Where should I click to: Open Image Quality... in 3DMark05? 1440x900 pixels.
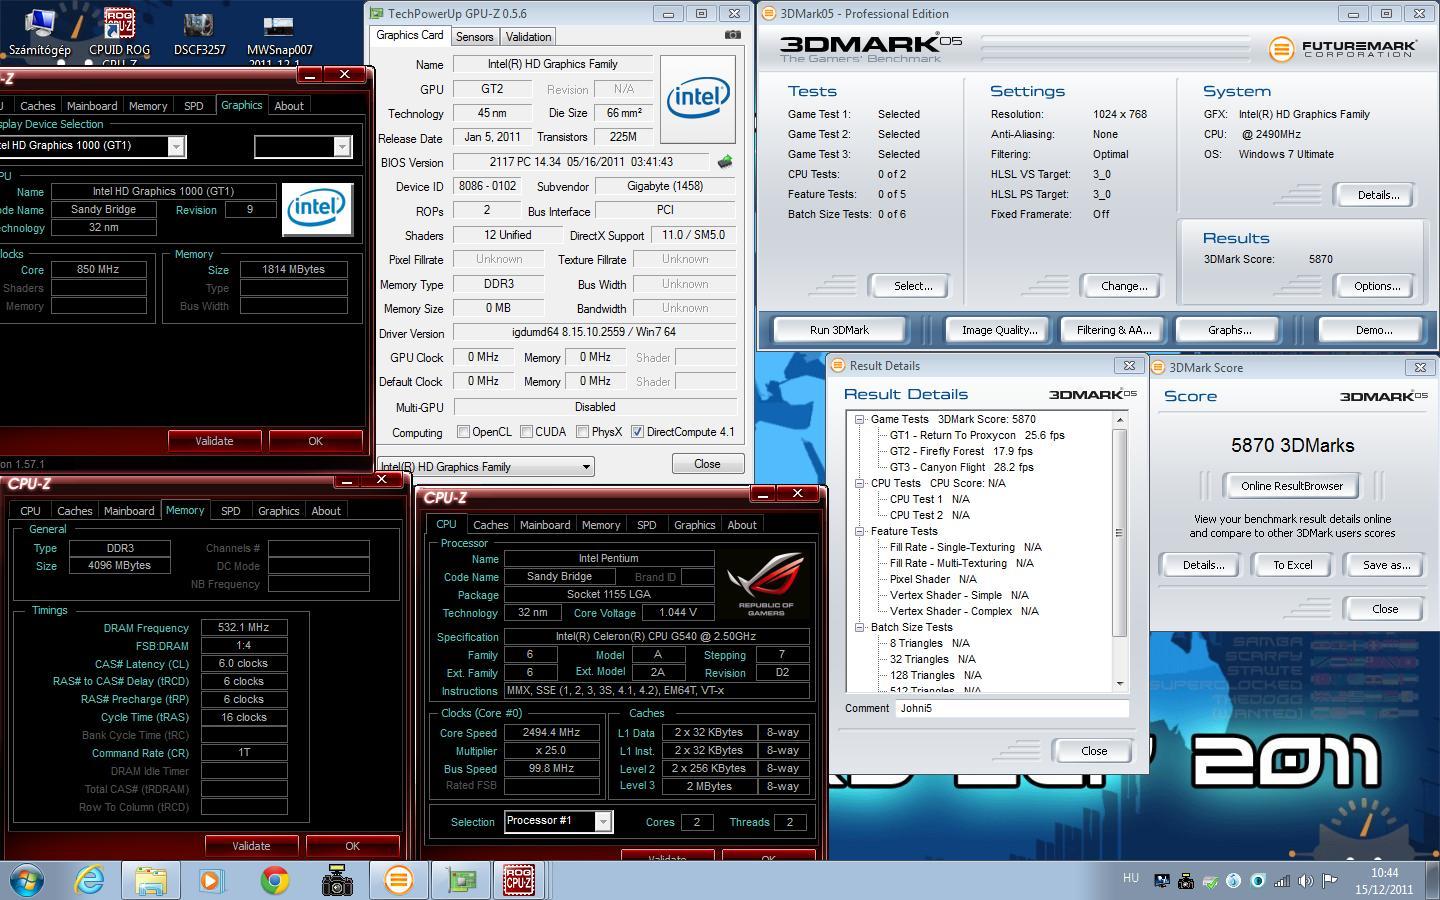click(999, 330)
